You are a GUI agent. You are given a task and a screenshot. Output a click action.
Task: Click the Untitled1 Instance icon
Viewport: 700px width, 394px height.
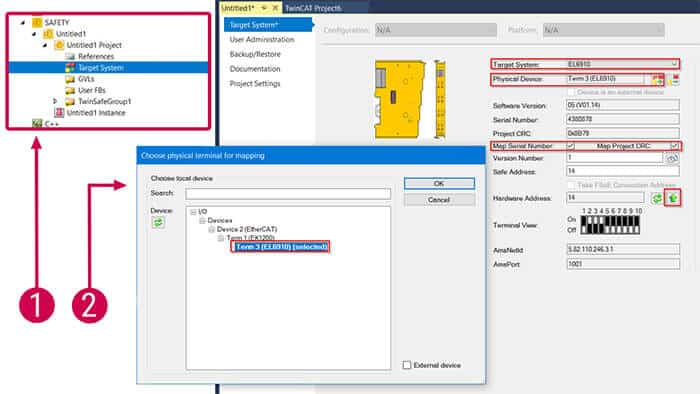click(59, 113)
